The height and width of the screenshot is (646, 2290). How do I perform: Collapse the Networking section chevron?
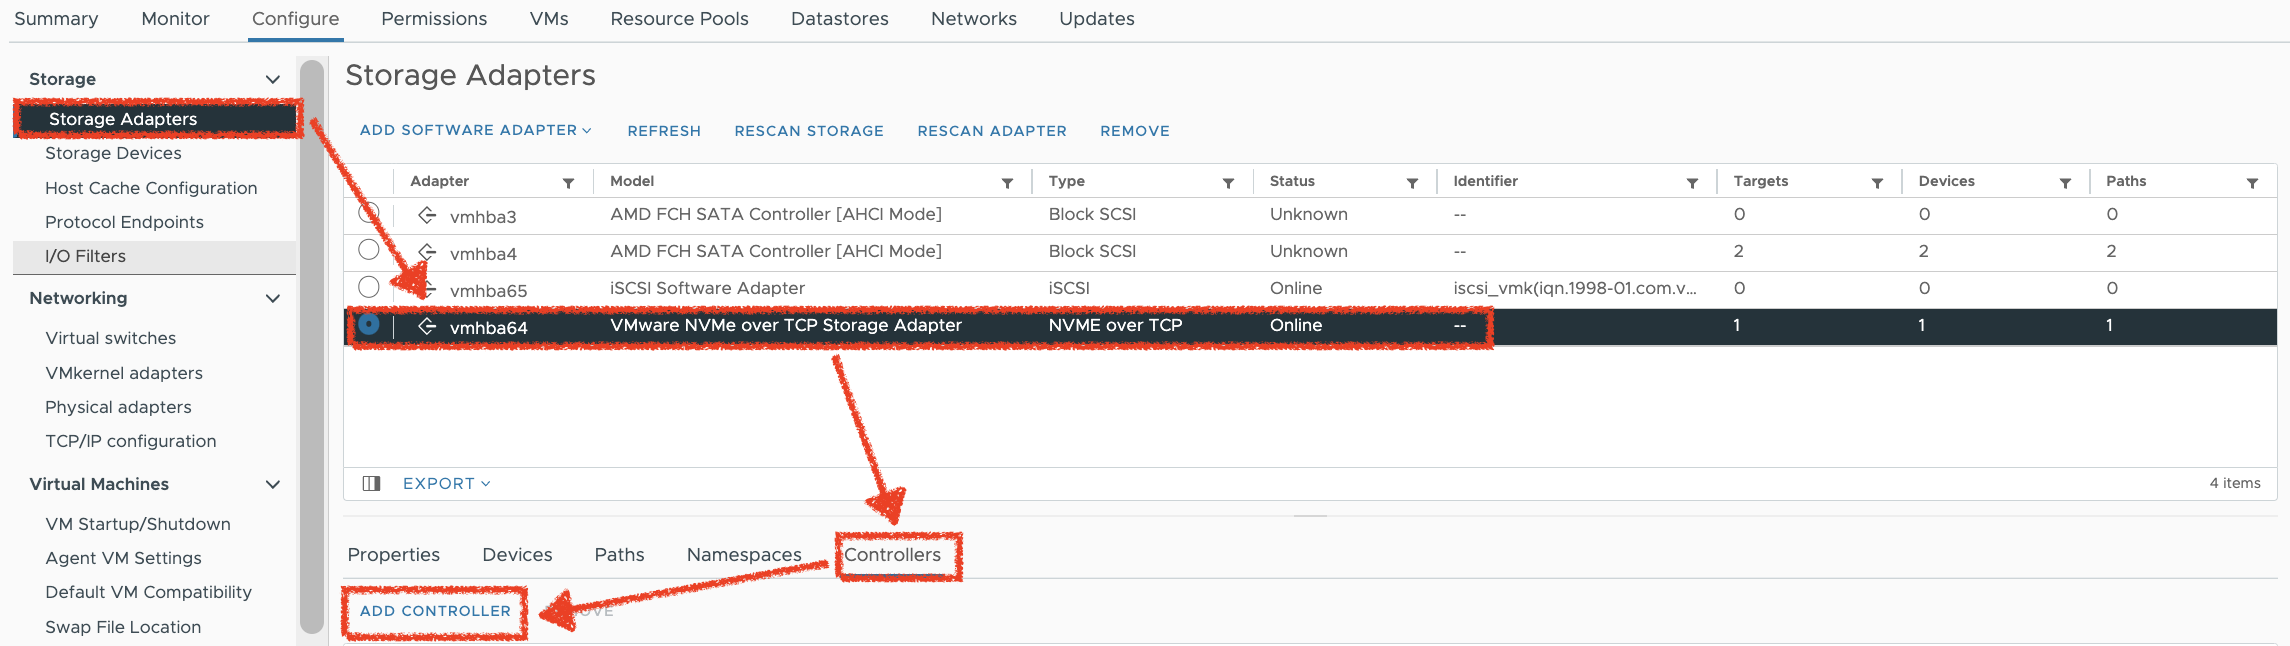[272, 298]
